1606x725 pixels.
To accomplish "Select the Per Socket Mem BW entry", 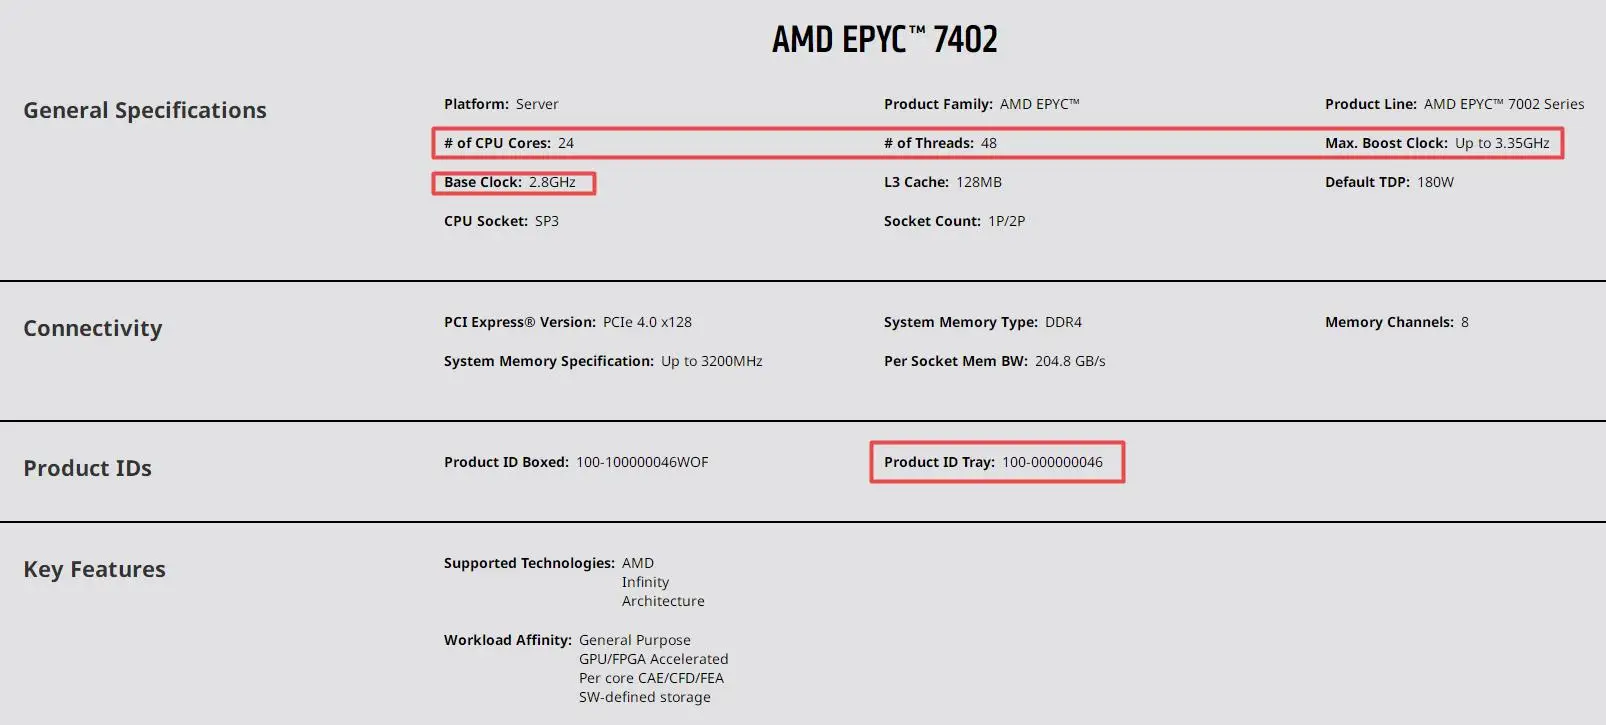I will [x=994, y=361].
